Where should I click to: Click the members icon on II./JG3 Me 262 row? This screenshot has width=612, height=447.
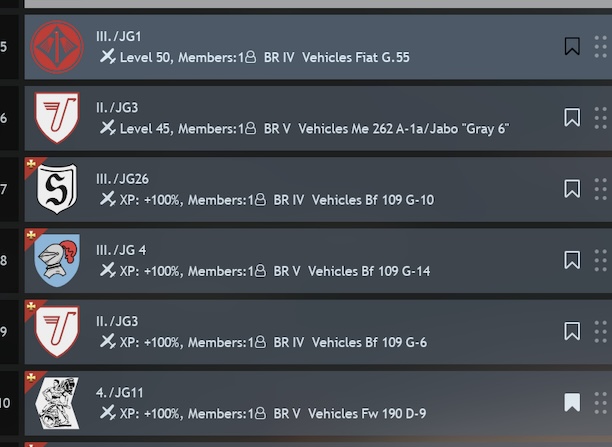[x=251, y=128]
